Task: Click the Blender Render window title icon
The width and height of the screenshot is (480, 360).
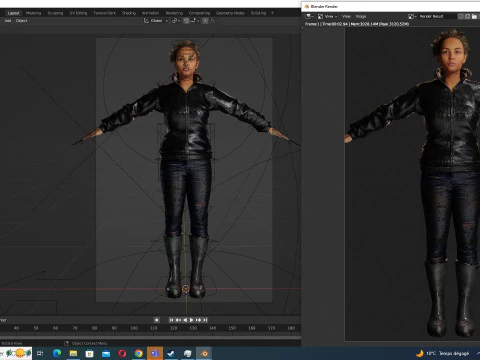Action: [307, 6]
